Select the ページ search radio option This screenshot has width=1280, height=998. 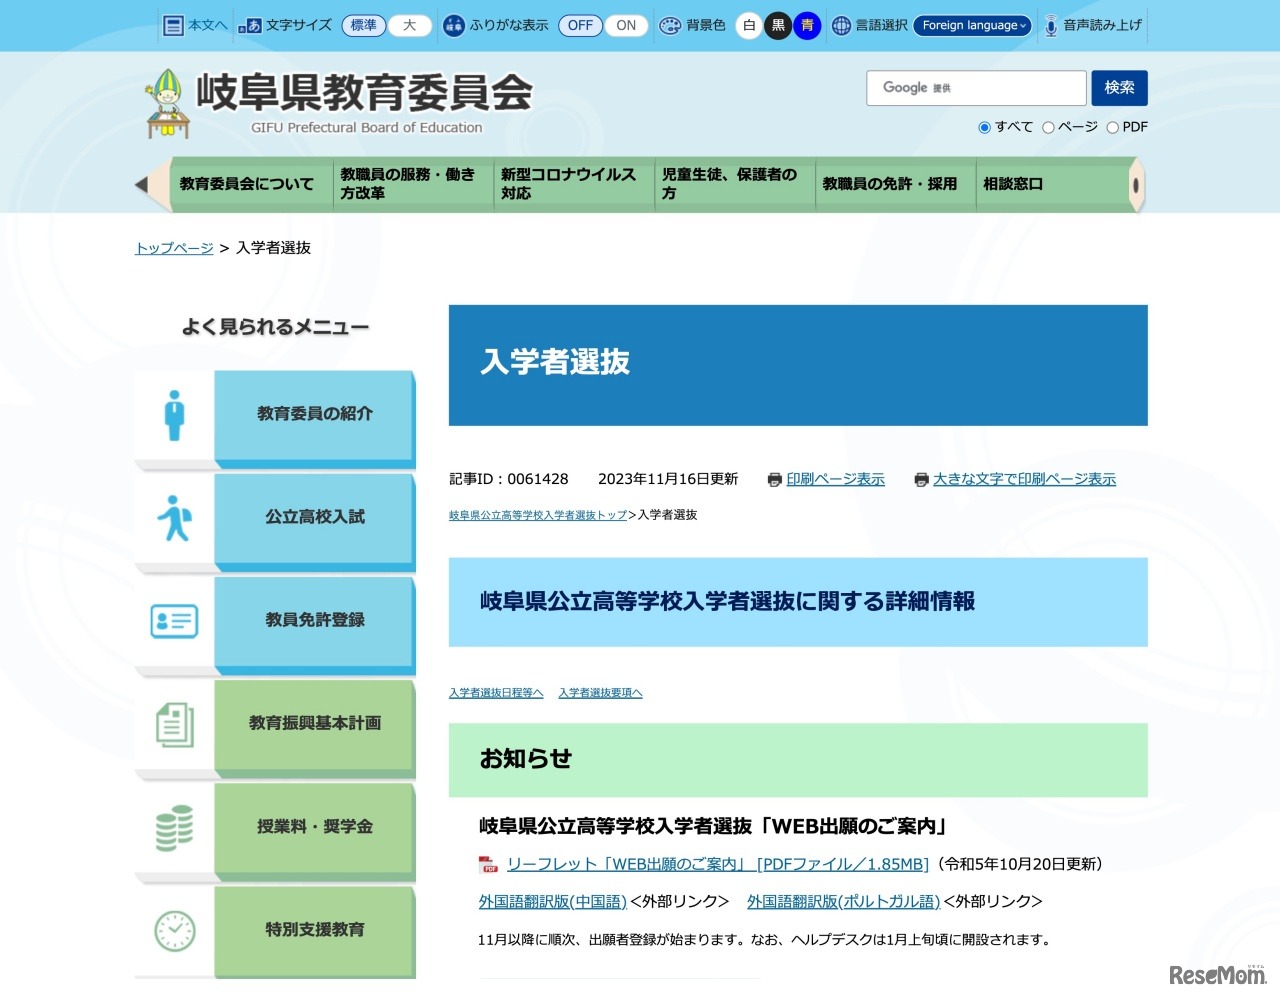(1048, 127)
